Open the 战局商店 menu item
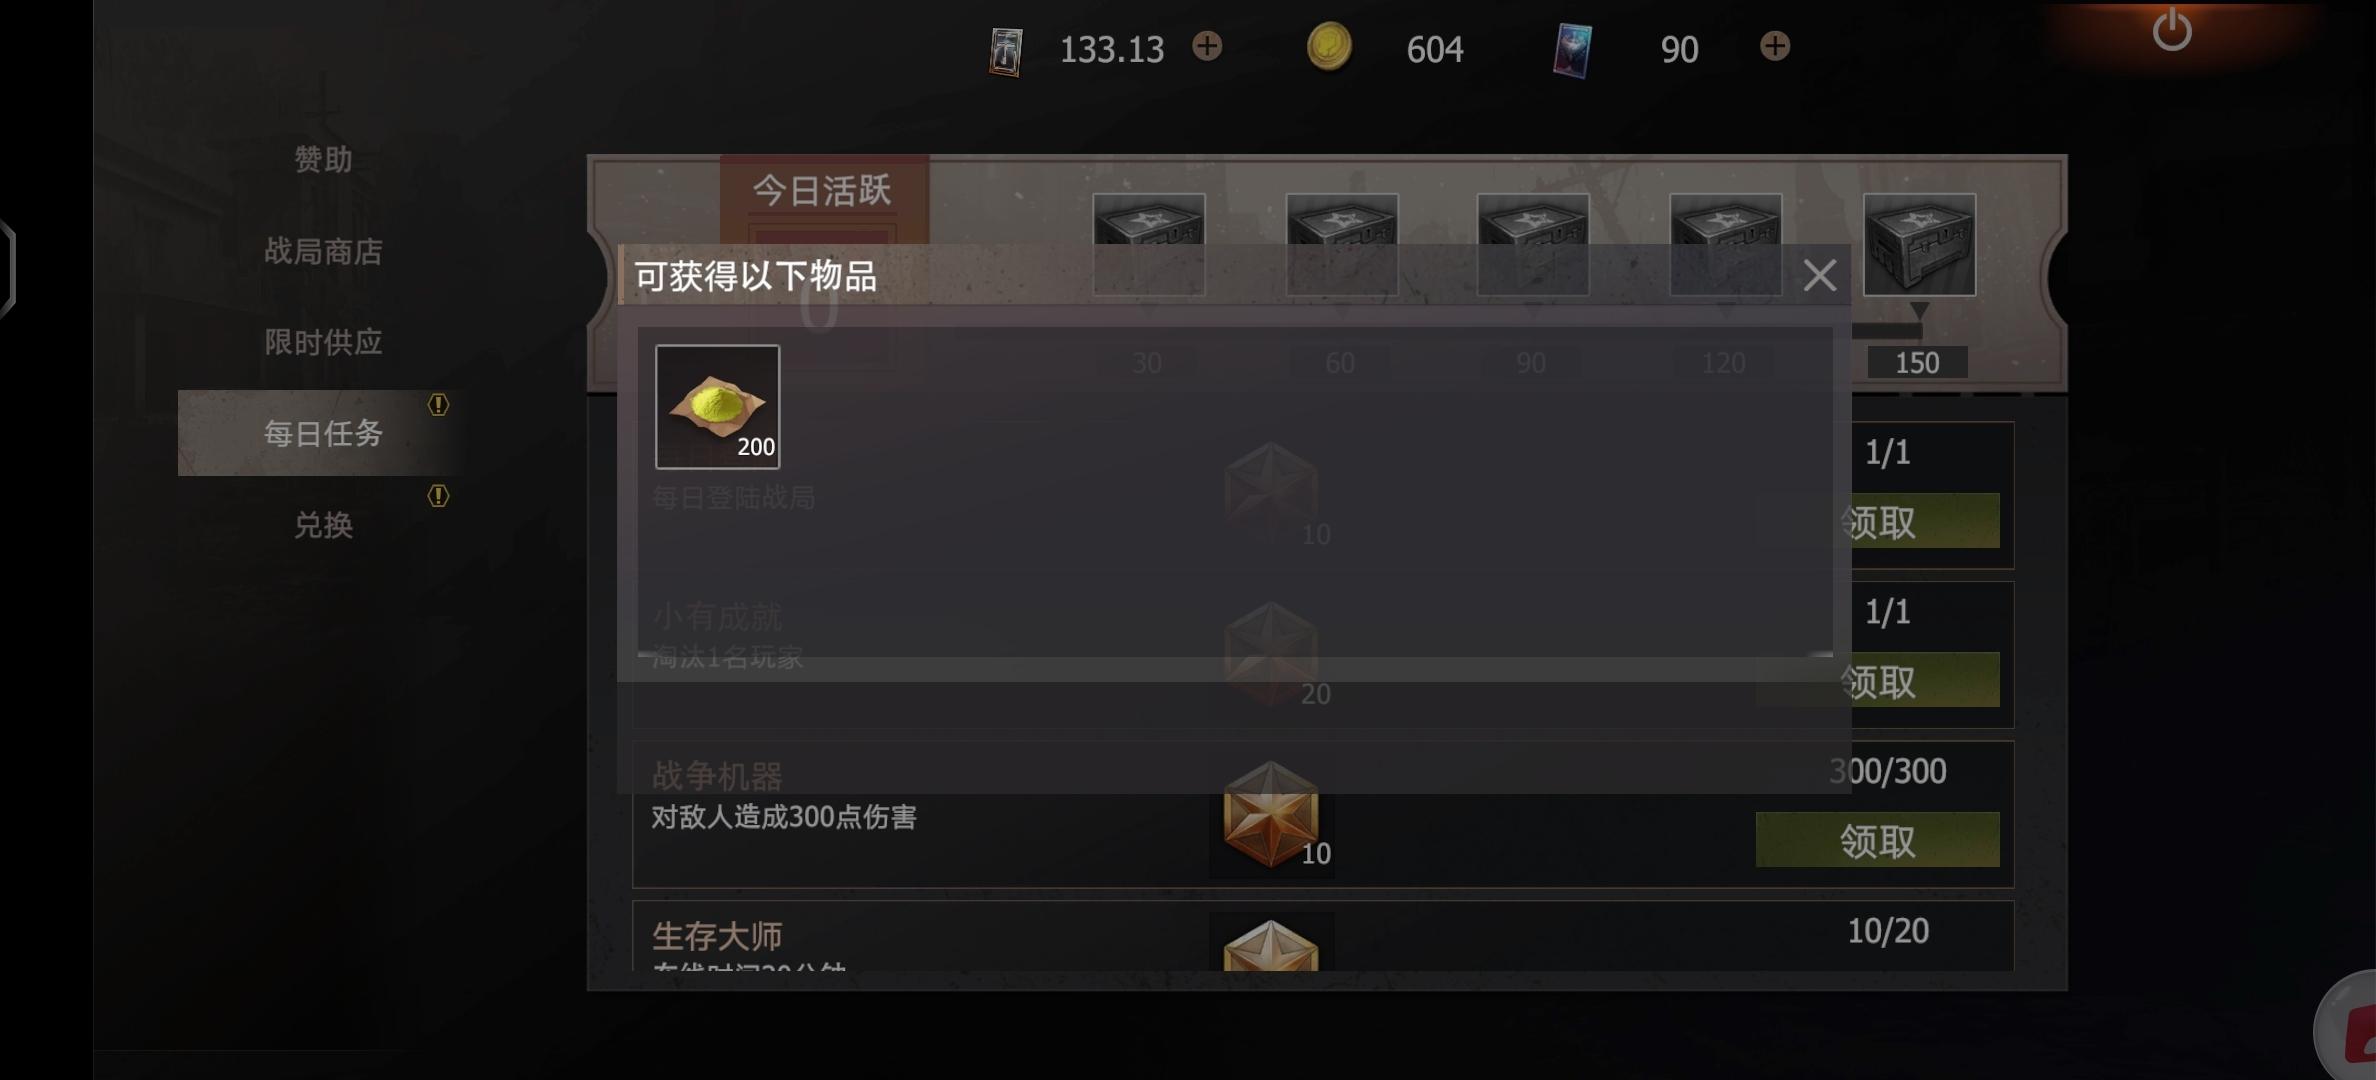Image resolution: width=2376 pixels, height=1080 pixels. pos(323,251)
